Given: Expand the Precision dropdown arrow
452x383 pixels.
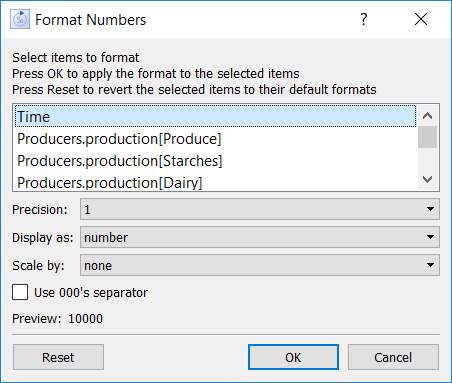Looking at the screenshot, I should tap(430, 209).
